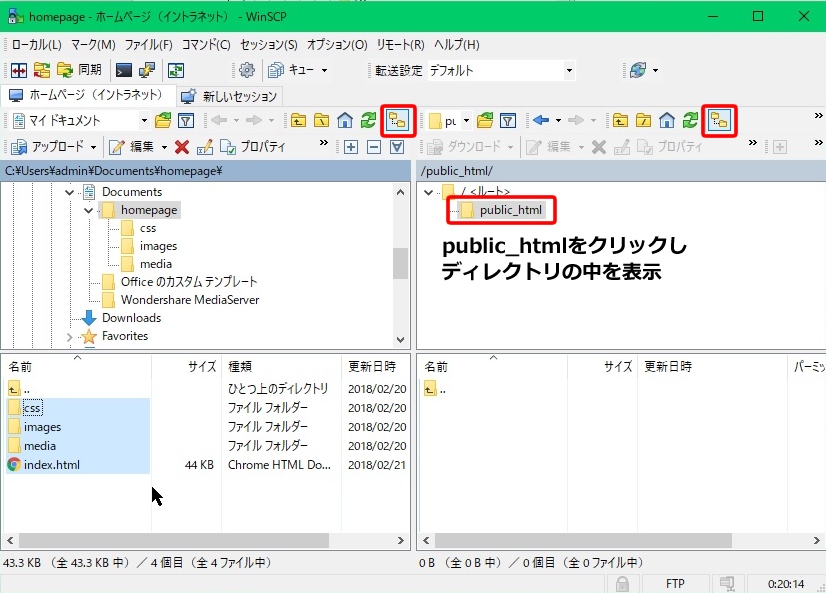
Task: Collapse the homepage tree node
Action: [x=88, y=211]
